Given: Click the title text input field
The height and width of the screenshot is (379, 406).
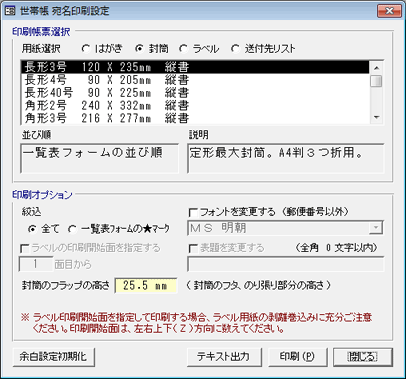Looking at the screenshot, I should (285, 264).
